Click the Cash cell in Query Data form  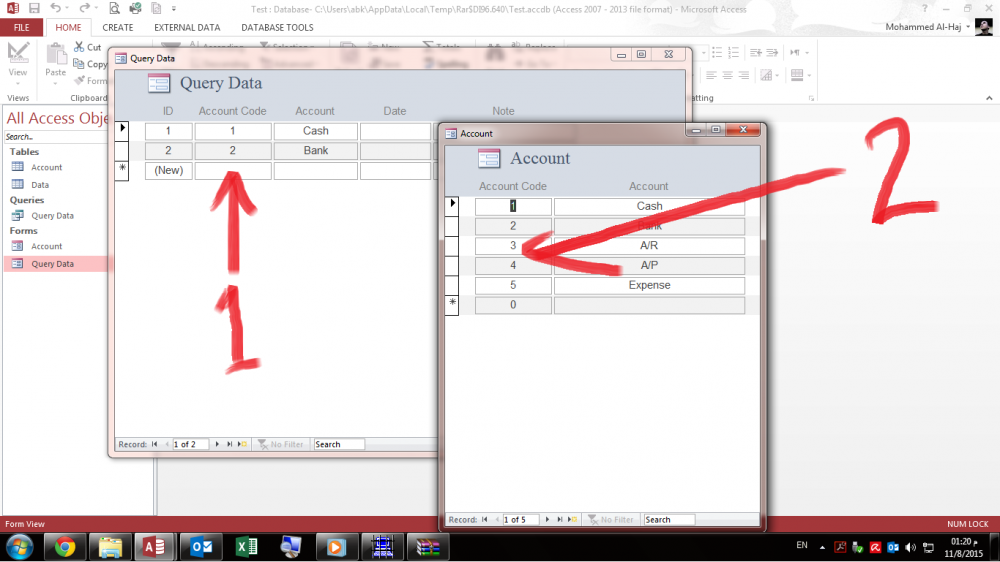point(316,131)
